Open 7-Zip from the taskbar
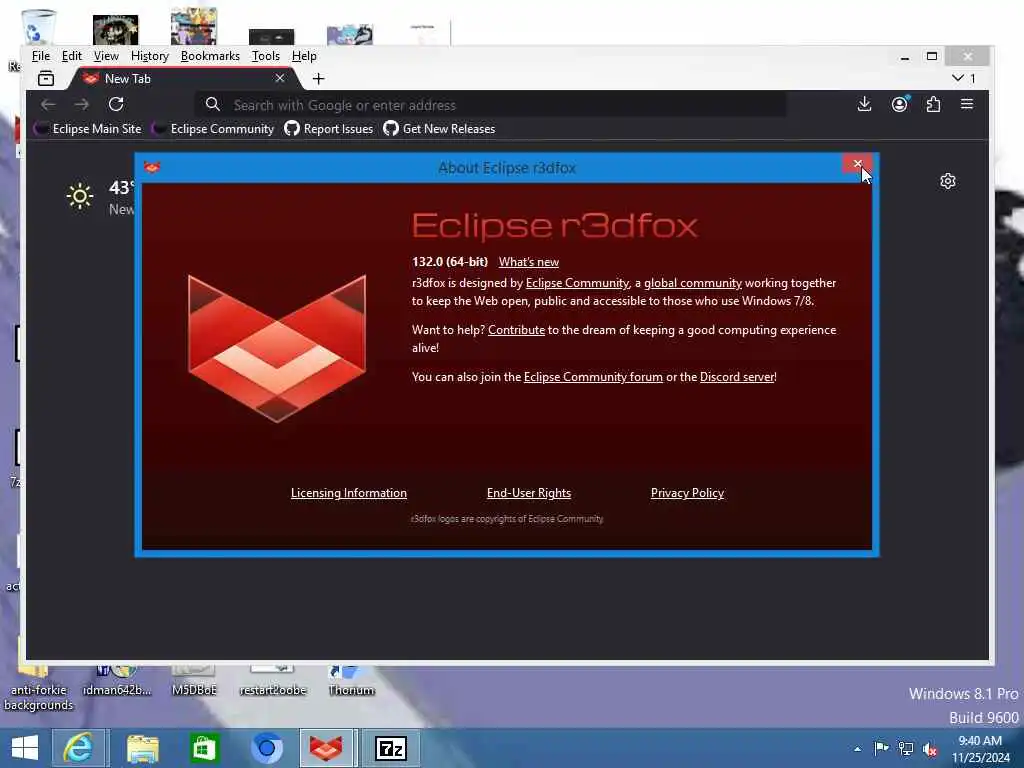This screenshot has height=768, width=1024. (391, 748)
